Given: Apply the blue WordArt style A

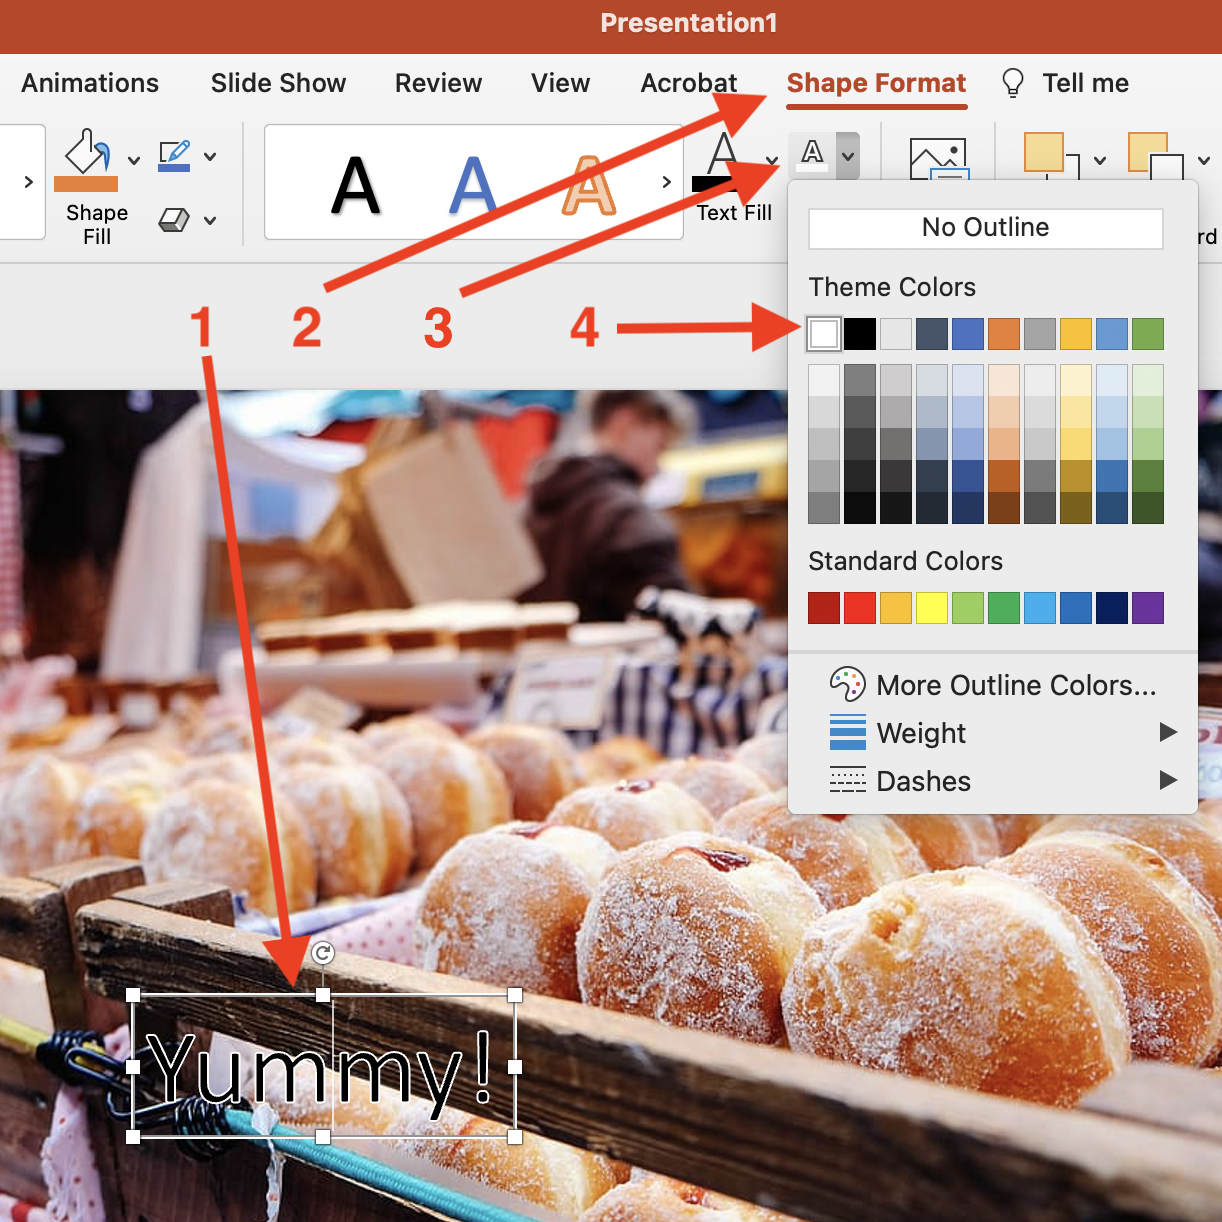Looking at the screenshot, I should click(473, 186).
